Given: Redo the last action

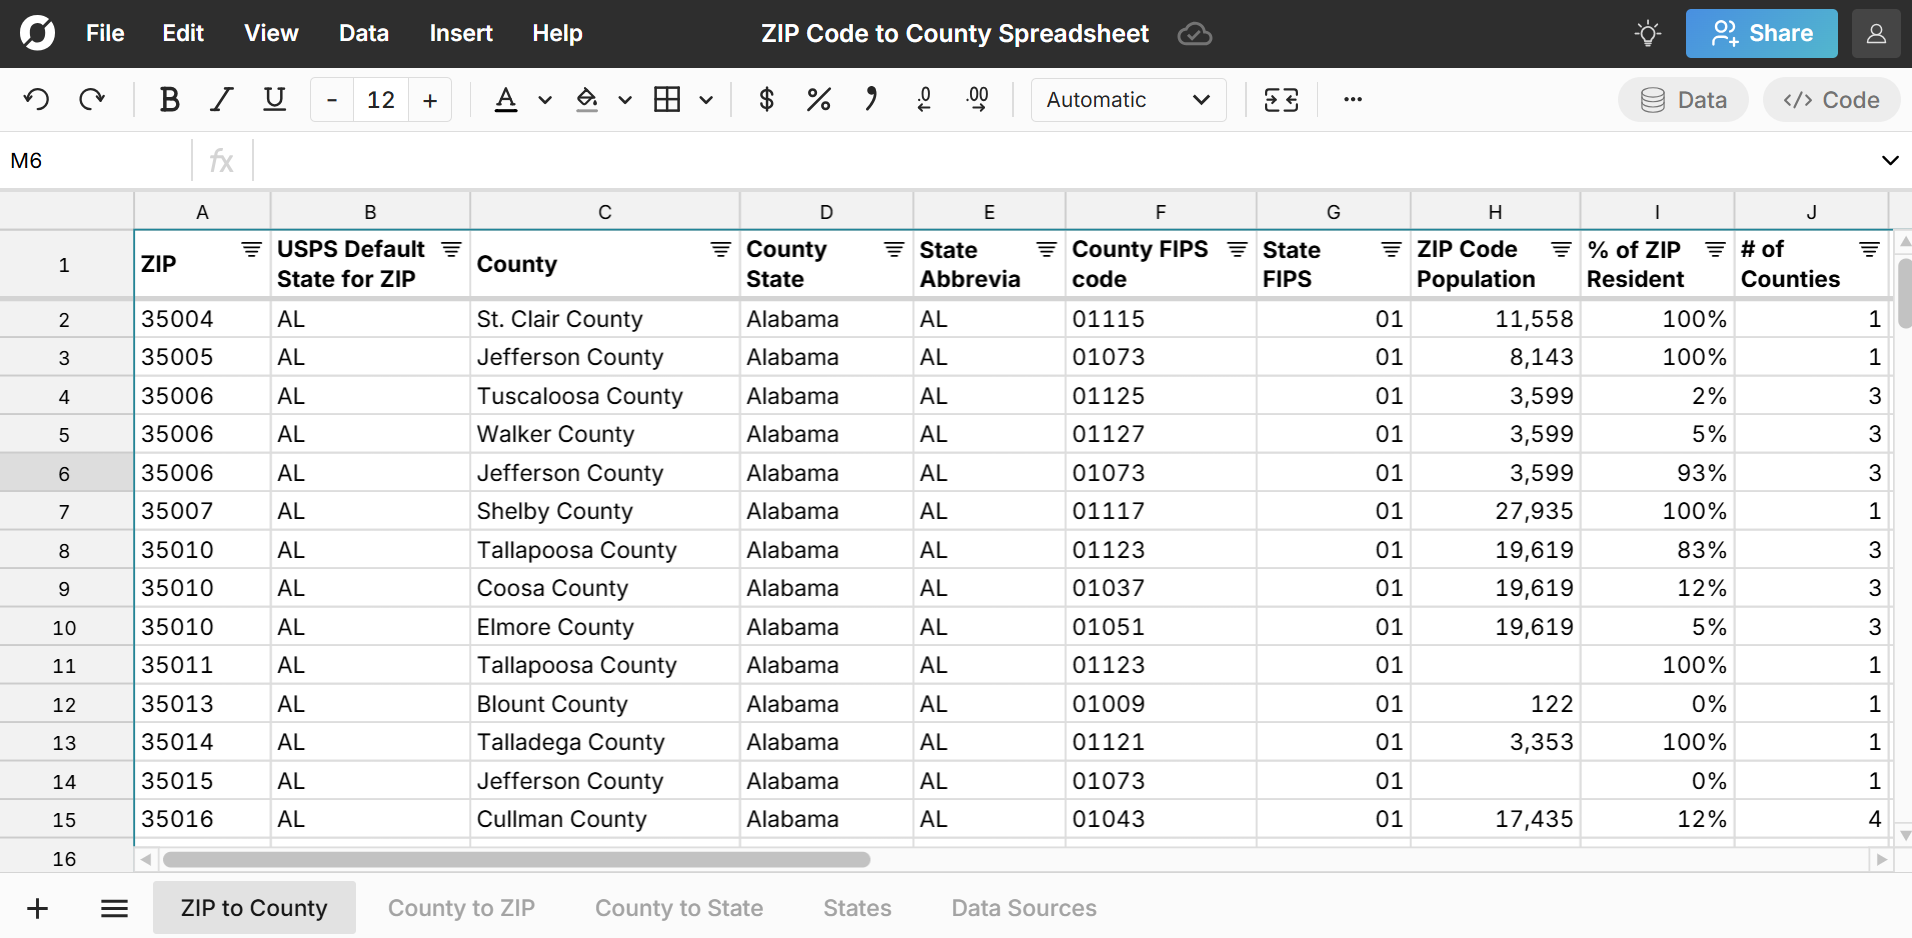Looking at the screenshot, I should coord(92,99).
